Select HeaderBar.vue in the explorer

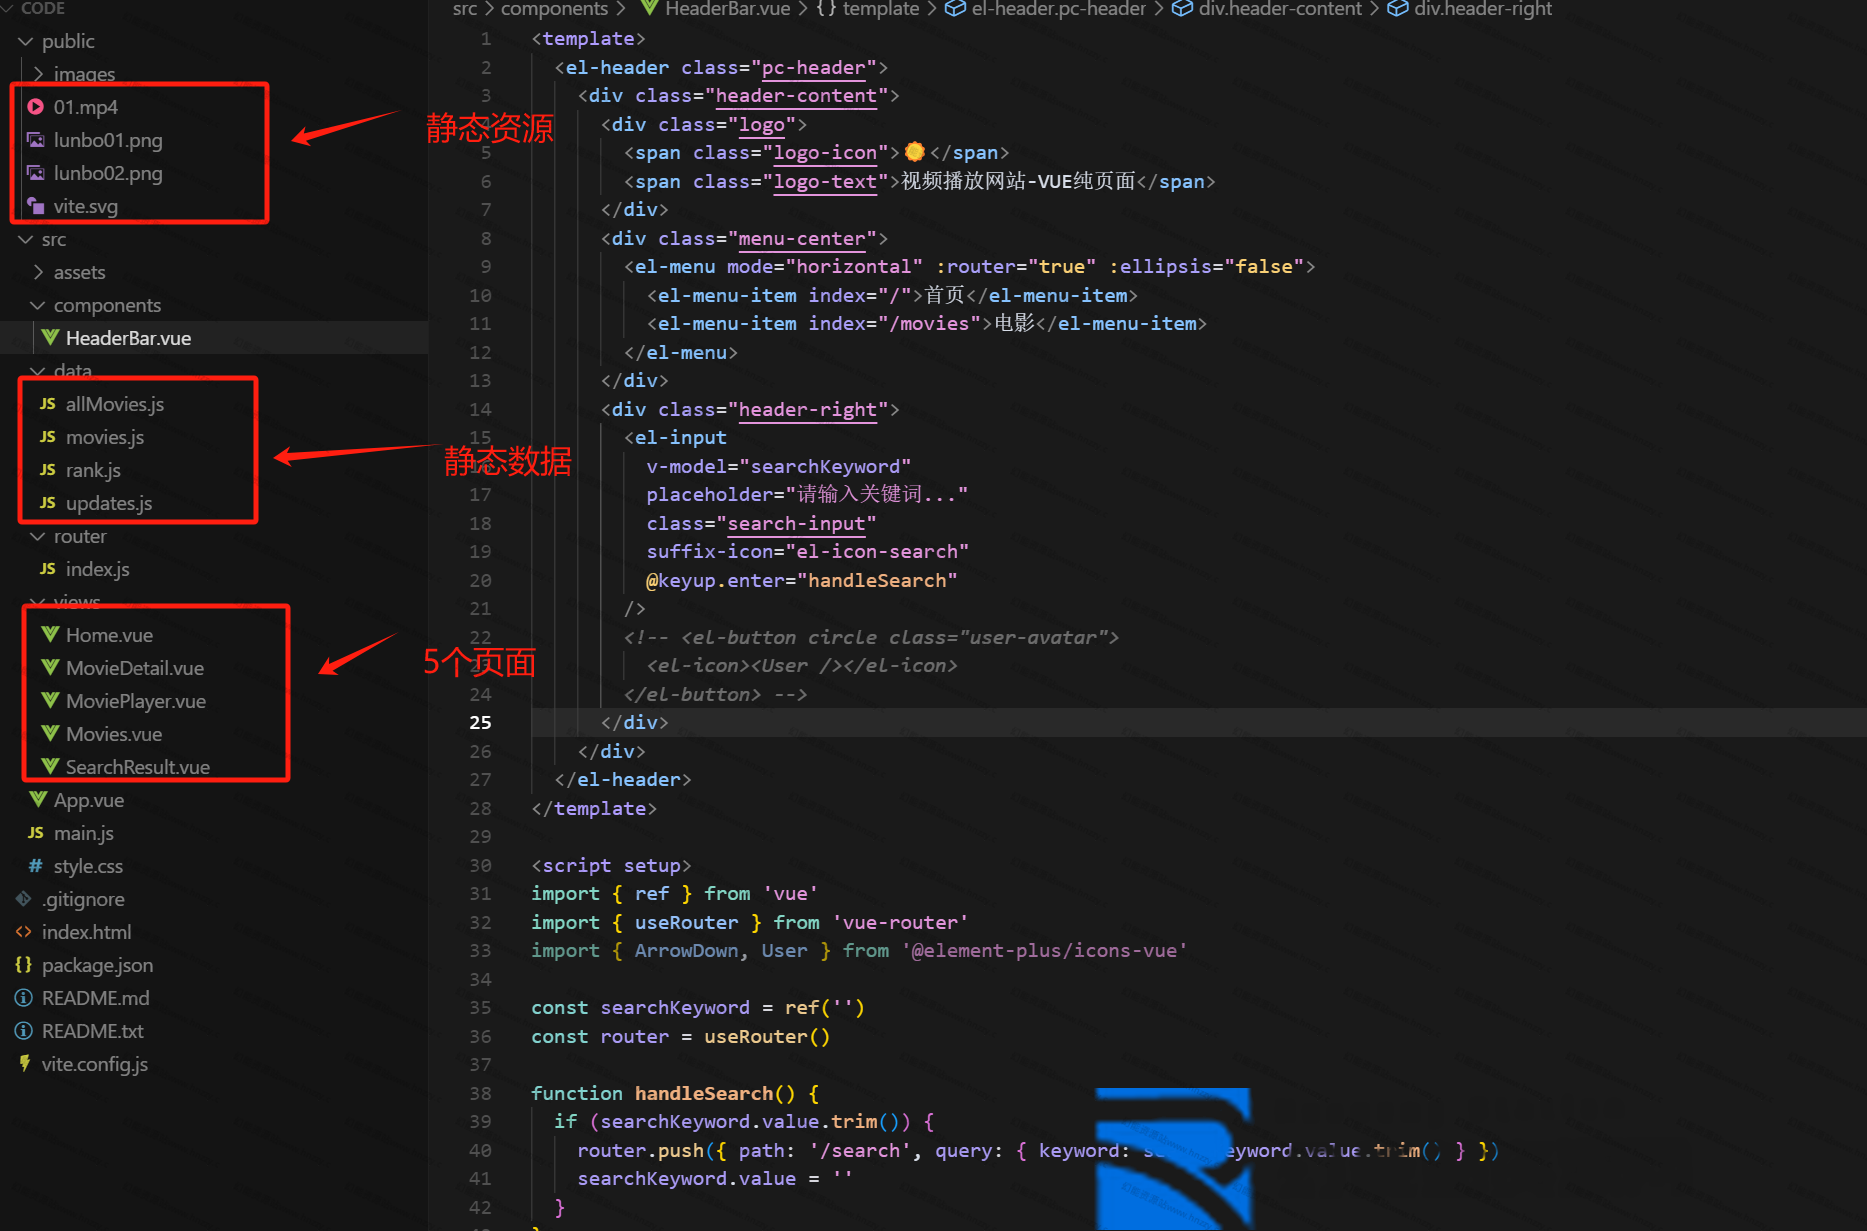pos(128,338)
